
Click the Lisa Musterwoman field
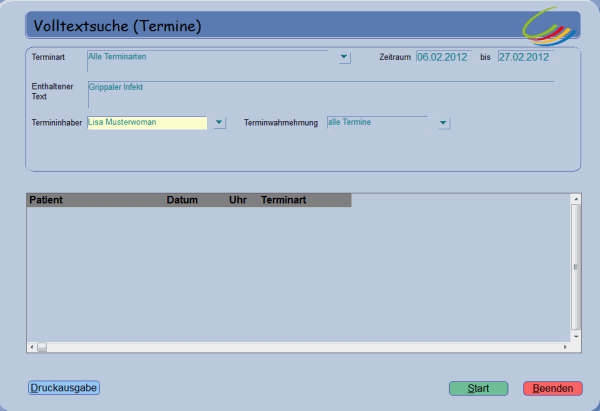[x=147, y=122]
